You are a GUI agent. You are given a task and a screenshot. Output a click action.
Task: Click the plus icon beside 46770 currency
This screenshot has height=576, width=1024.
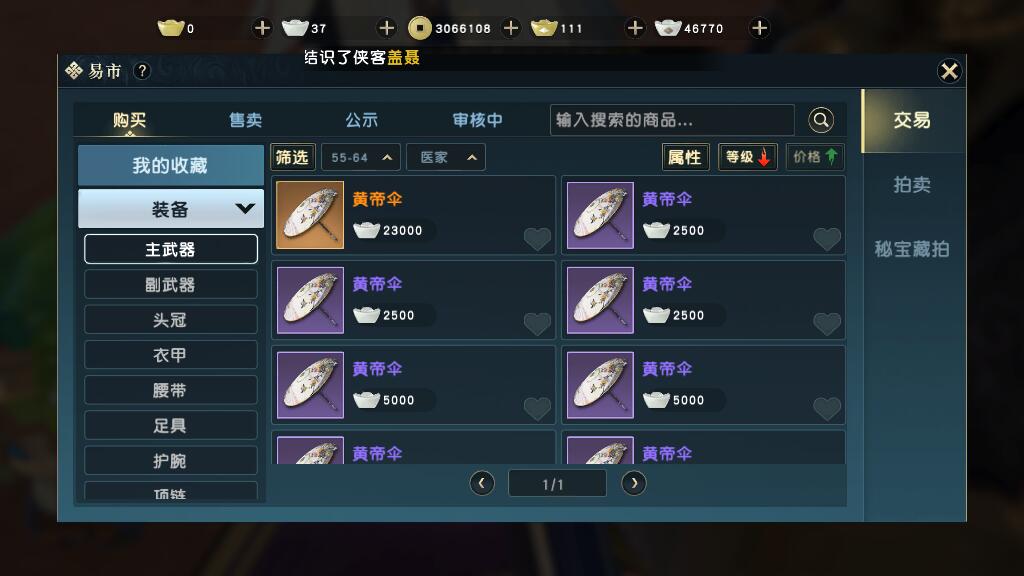click(x=759, y=28)
